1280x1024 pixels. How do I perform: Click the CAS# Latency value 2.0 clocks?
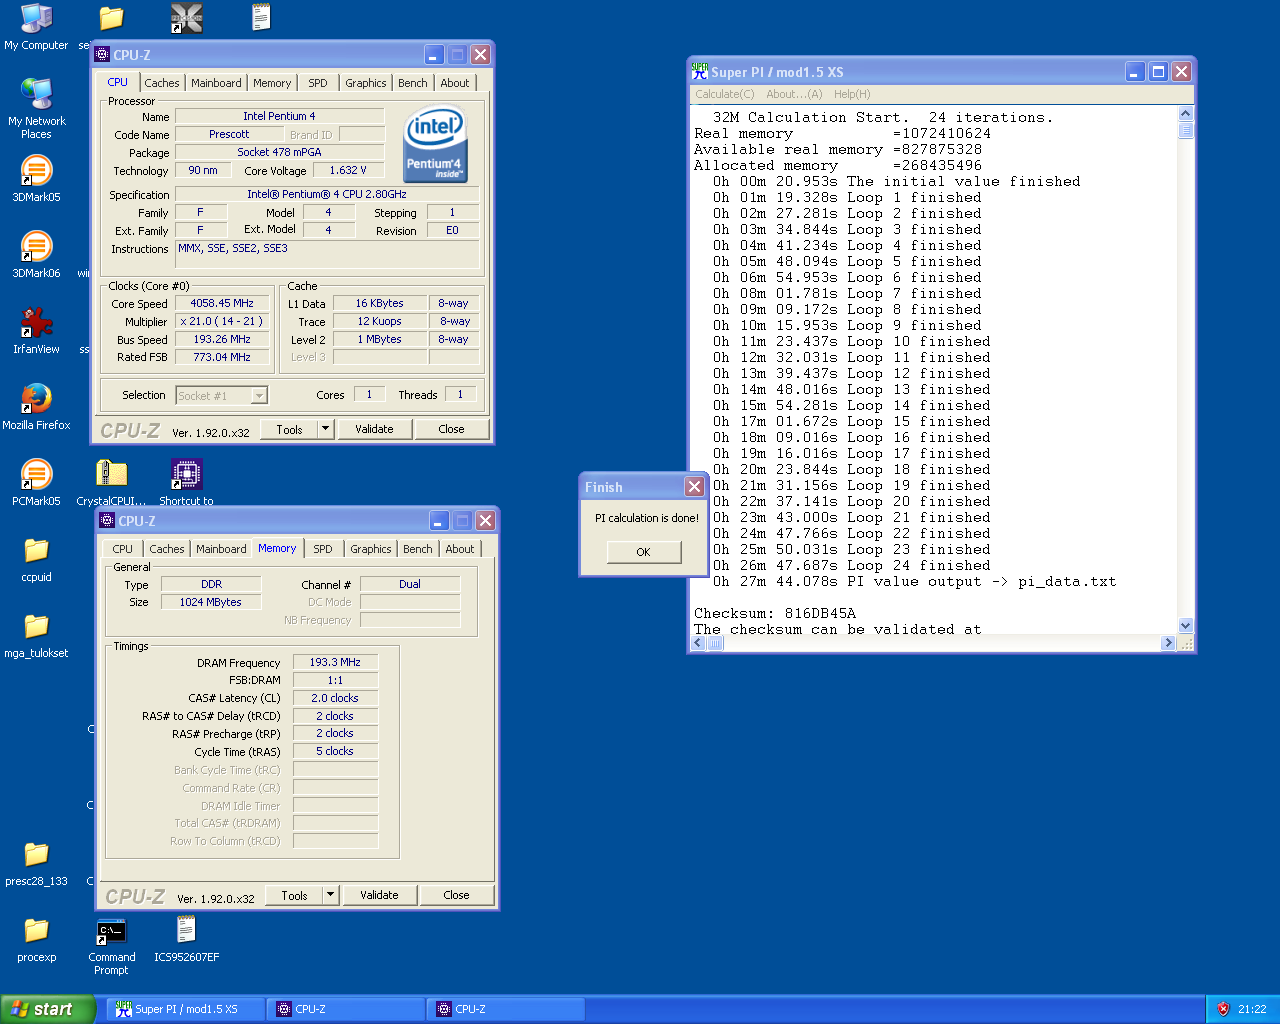[335, 698]
